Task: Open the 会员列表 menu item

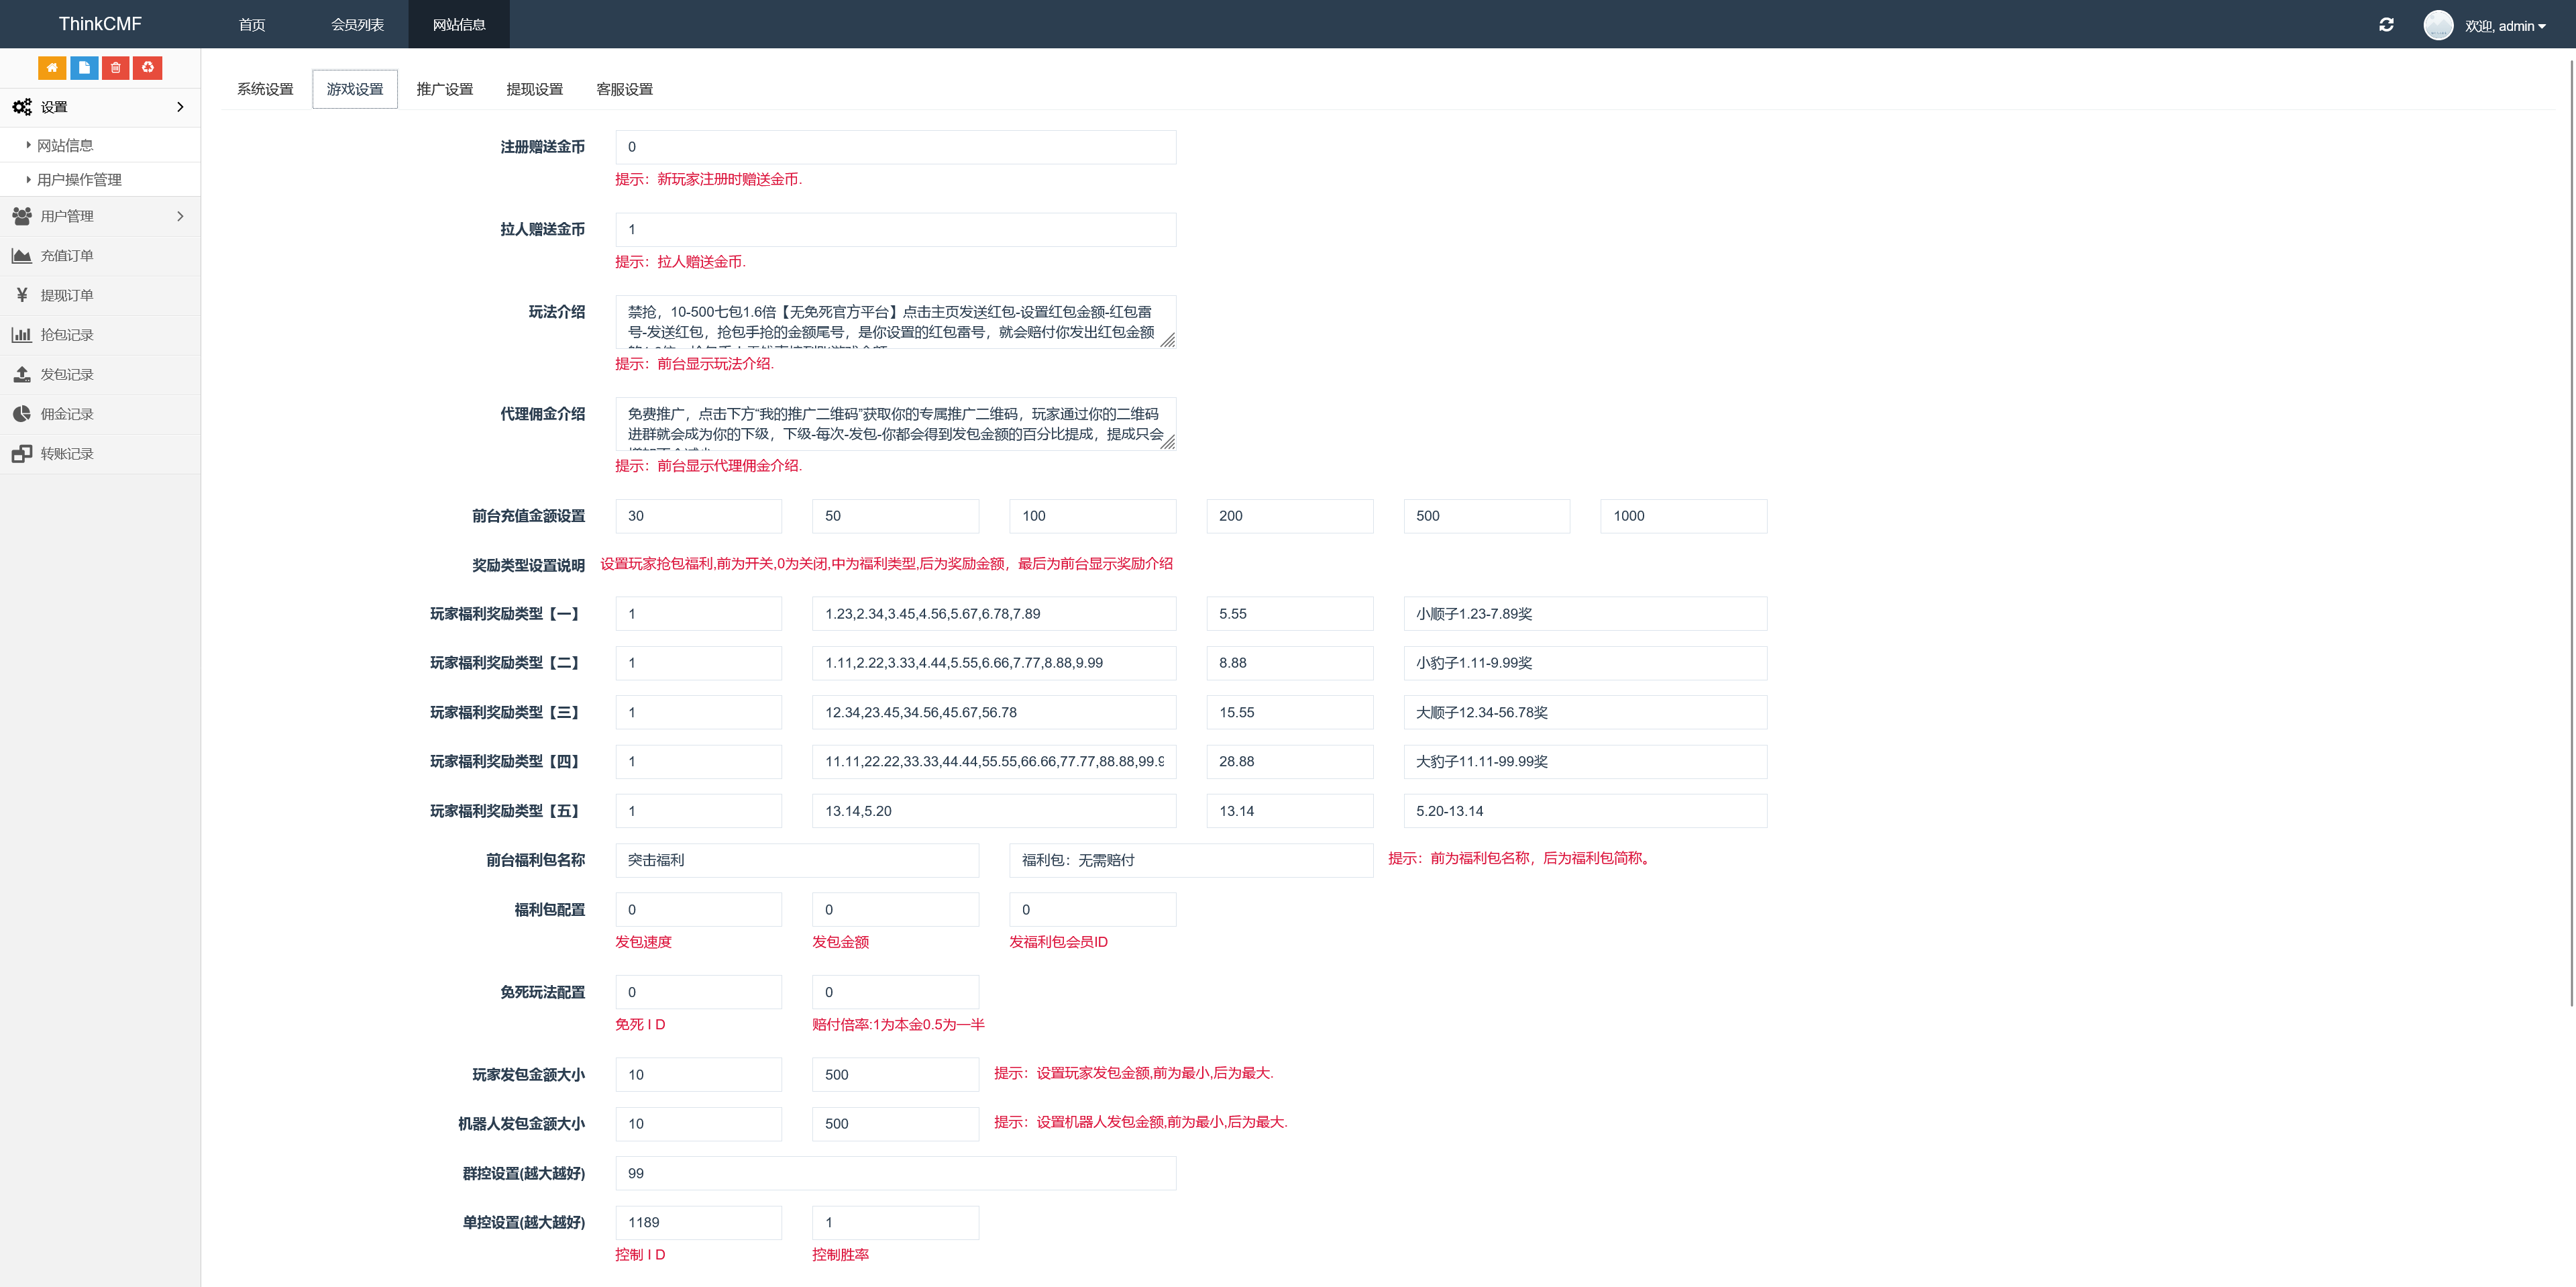Action: [356, 24]
